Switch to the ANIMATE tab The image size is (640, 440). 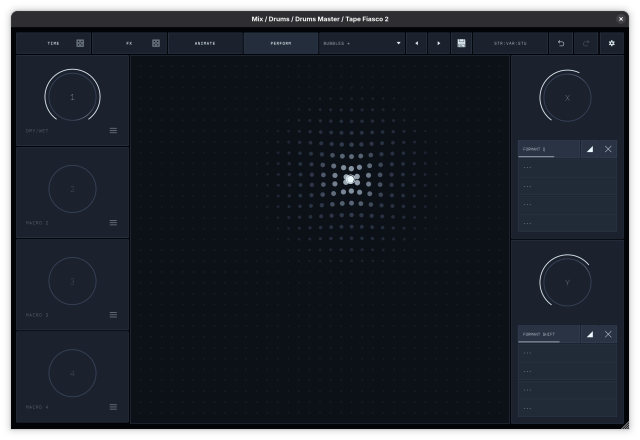tap(205, 43)
